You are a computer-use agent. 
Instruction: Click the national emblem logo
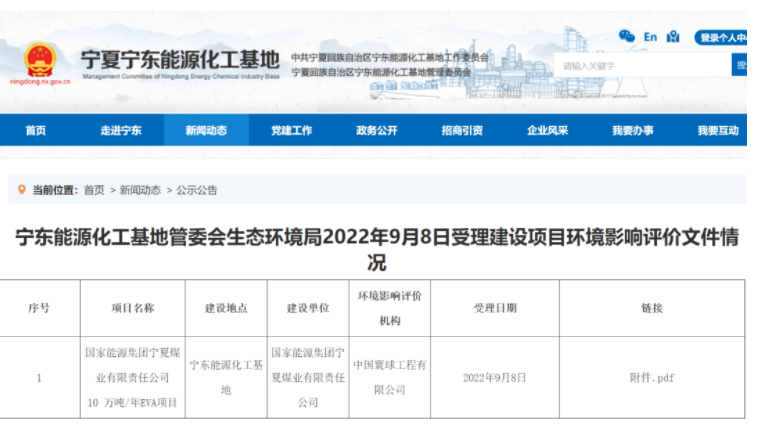tap(41, 59)
